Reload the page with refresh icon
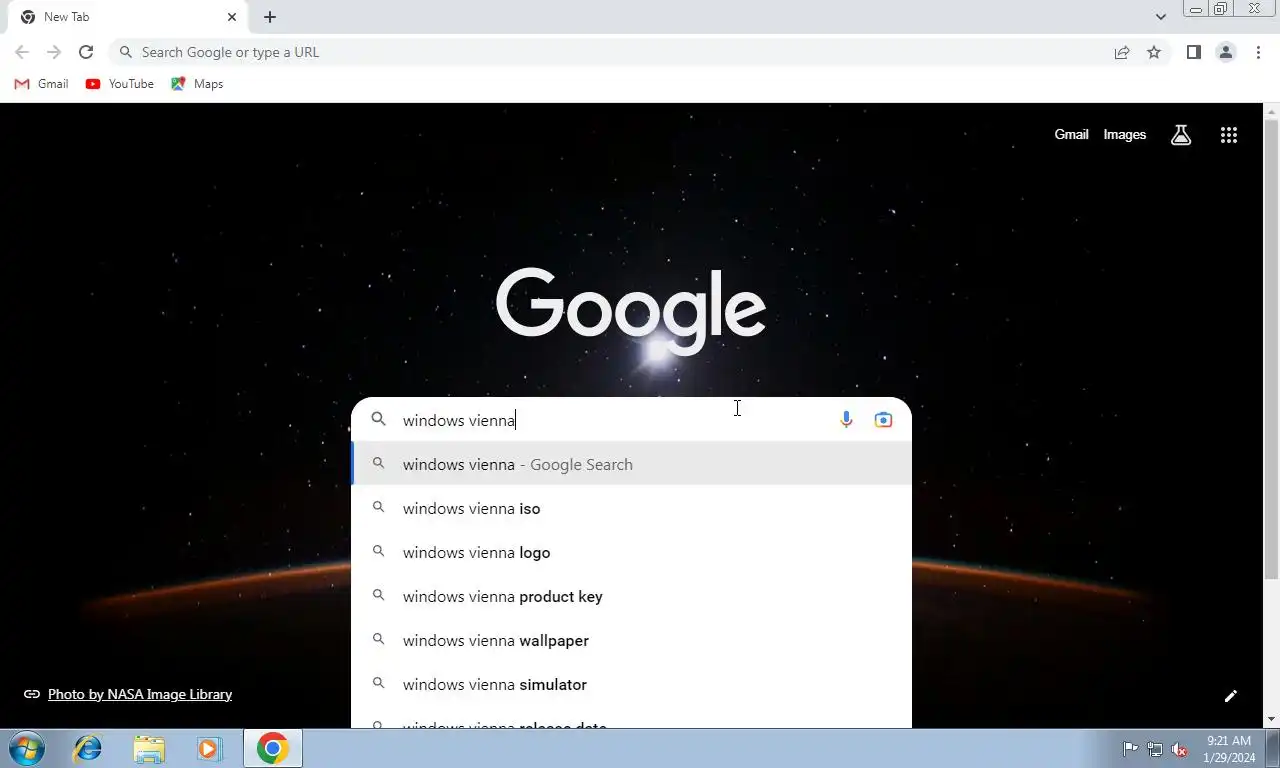This screenshot has width=1280, height=768. pyautogui.click(x=86, y=52)
